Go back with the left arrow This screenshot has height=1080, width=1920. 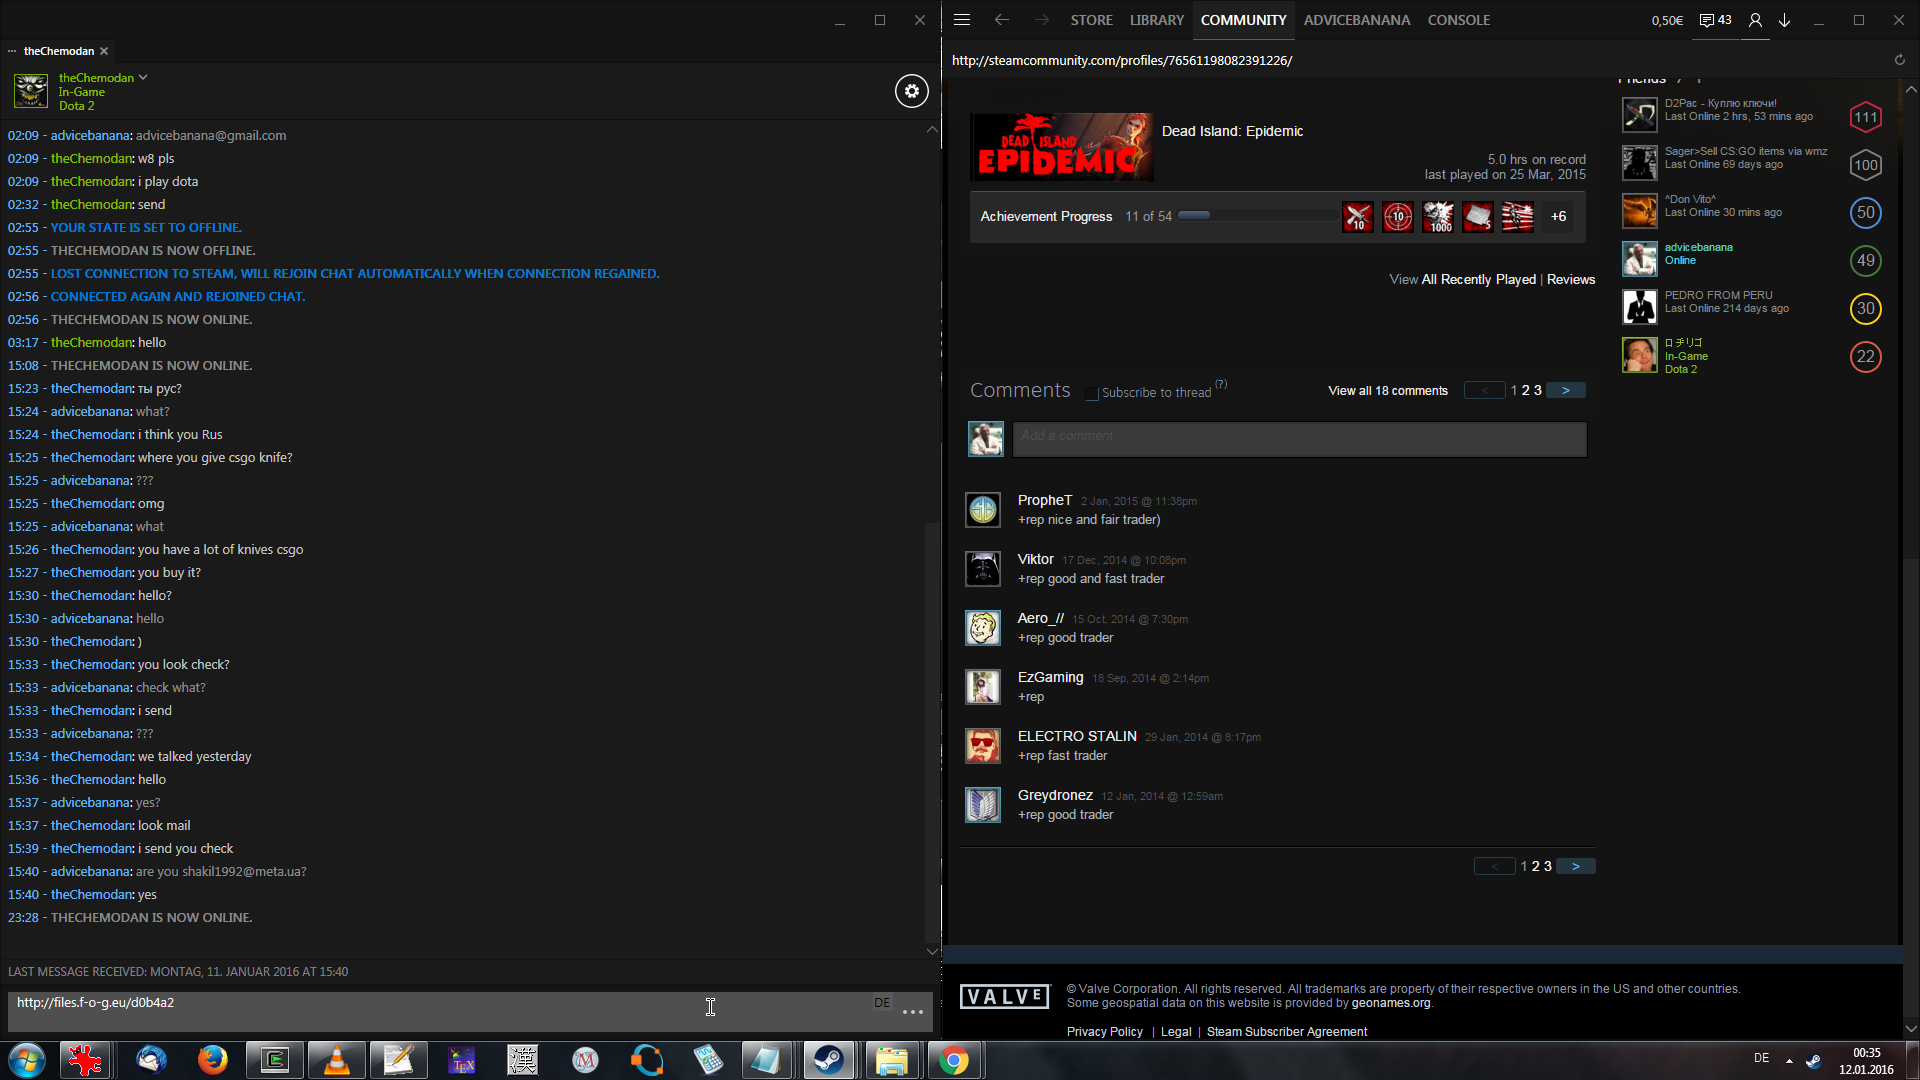coord(1001,20)
